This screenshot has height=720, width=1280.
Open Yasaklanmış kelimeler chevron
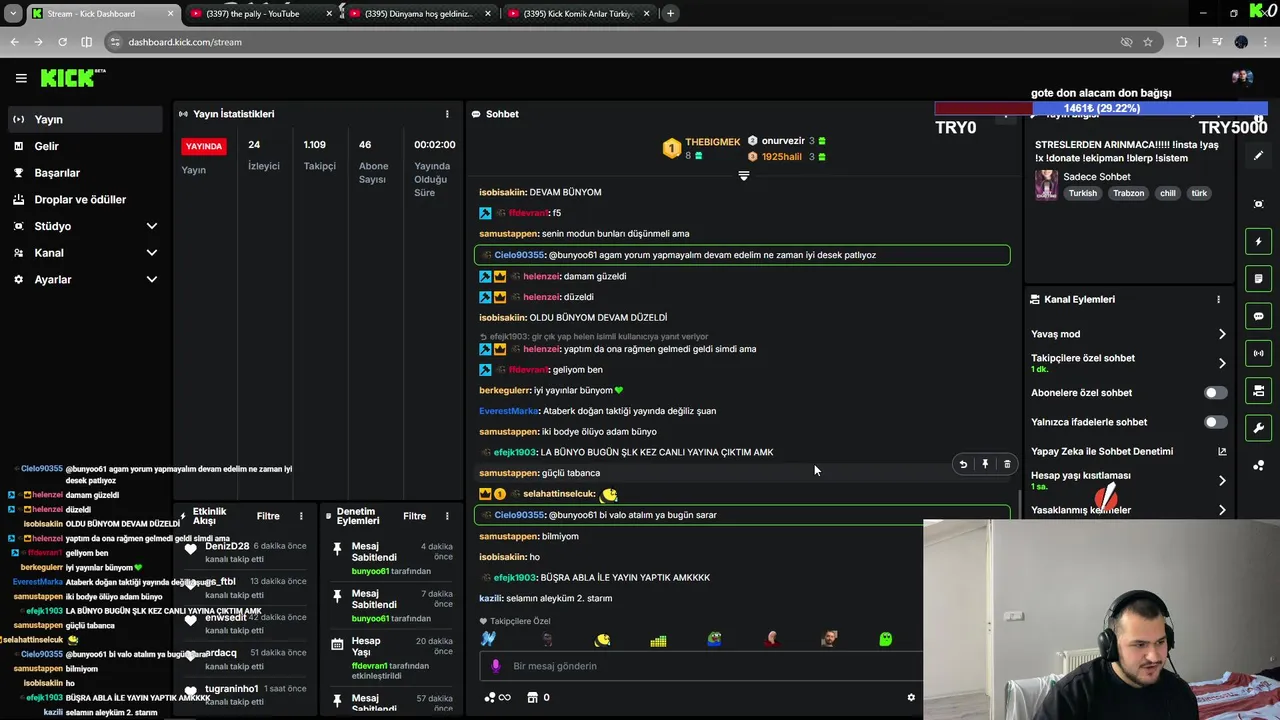tap(1221, 510)
